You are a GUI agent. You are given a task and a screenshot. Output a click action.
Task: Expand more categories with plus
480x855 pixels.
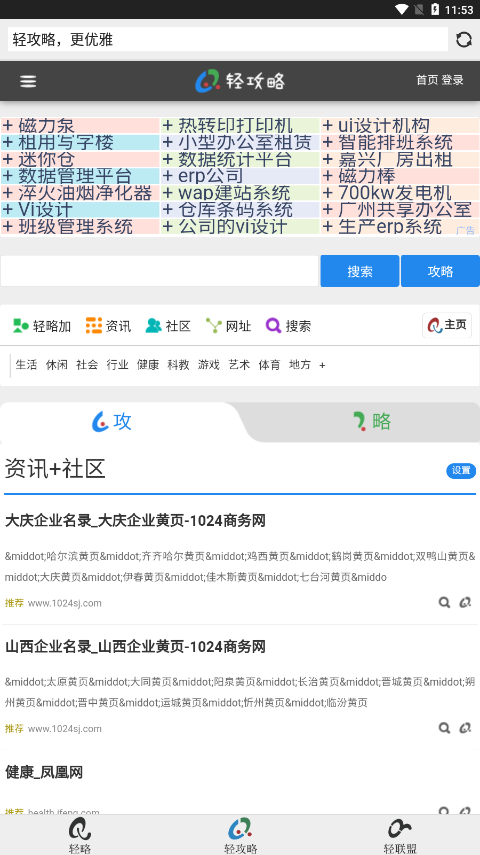tap(322, 365)
